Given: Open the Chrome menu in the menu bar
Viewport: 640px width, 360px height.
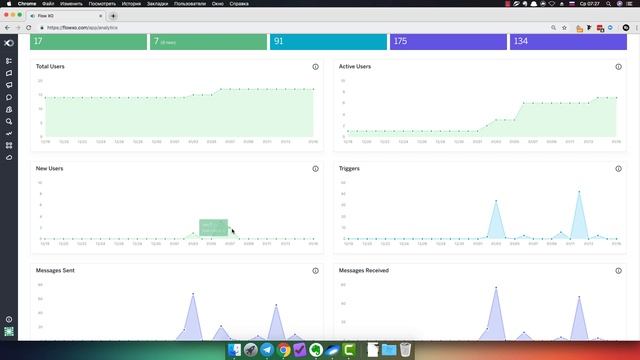Looking at the screenshot, I should click(x=27, y=4).
